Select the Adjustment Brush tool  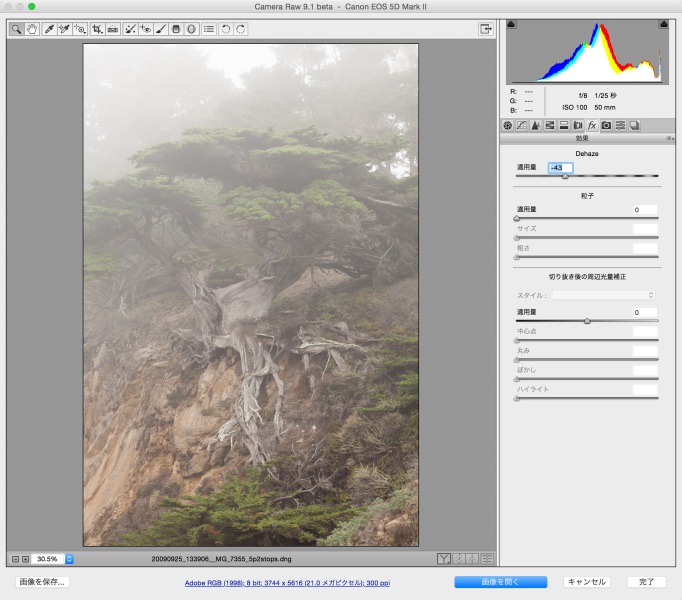point(160,29)
